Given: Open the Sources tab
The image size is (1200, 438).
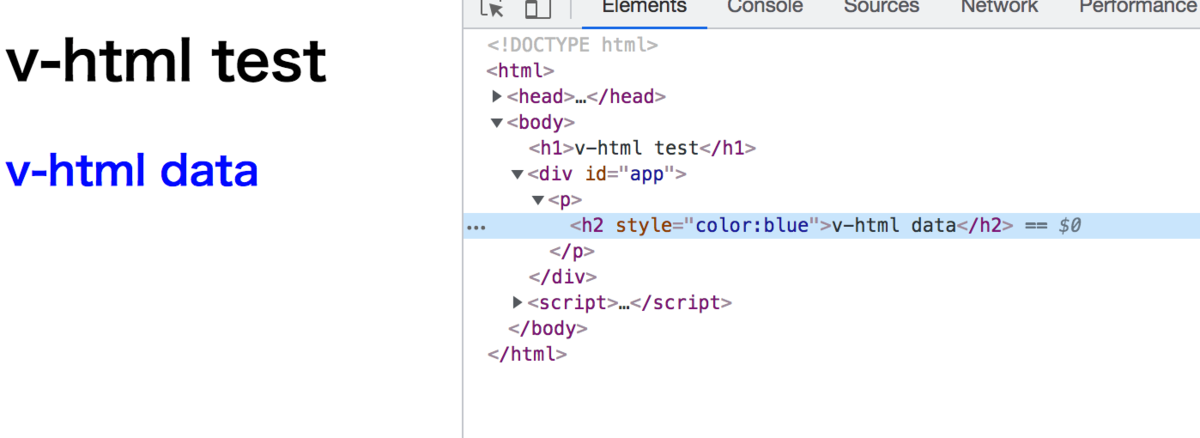Looking at the screenshot, I should (x=881, y=8).
